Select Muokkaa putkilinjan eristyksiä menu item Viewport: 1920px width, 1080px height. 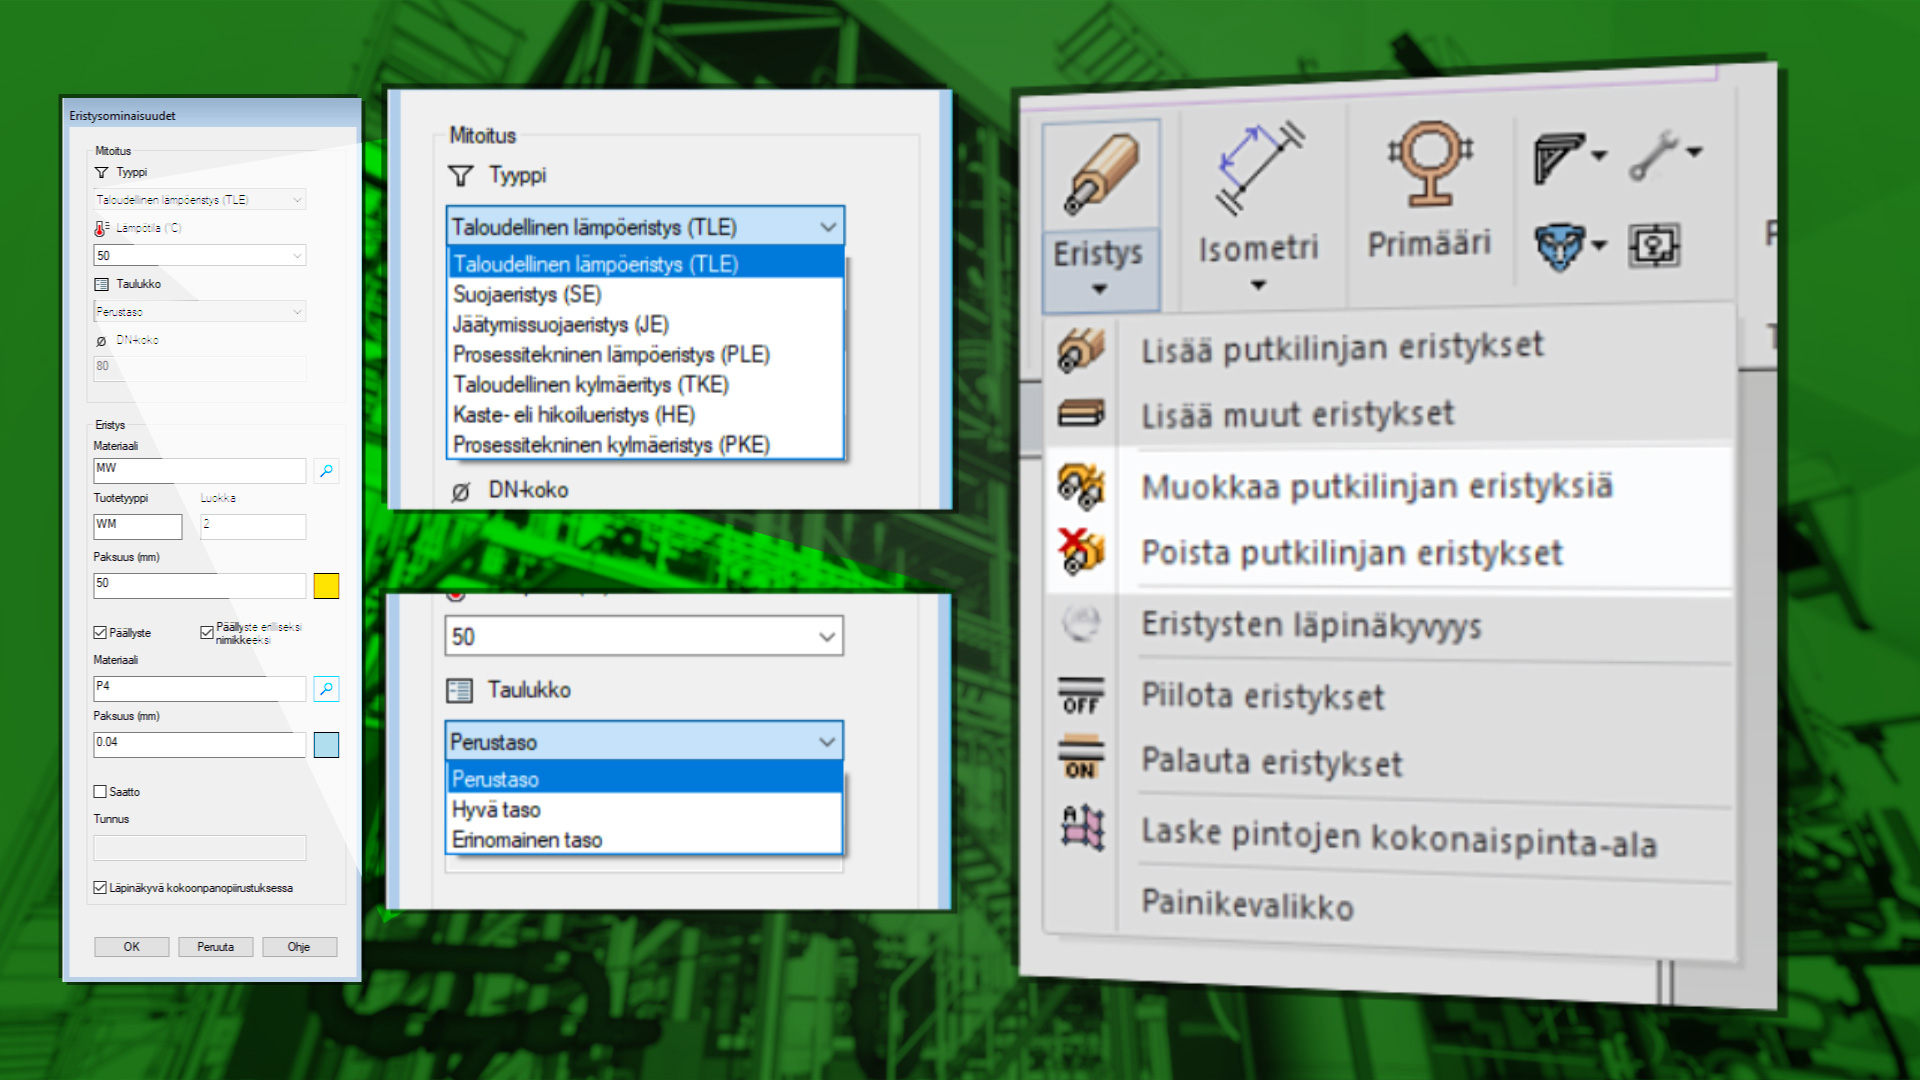tap(1376, 487)
